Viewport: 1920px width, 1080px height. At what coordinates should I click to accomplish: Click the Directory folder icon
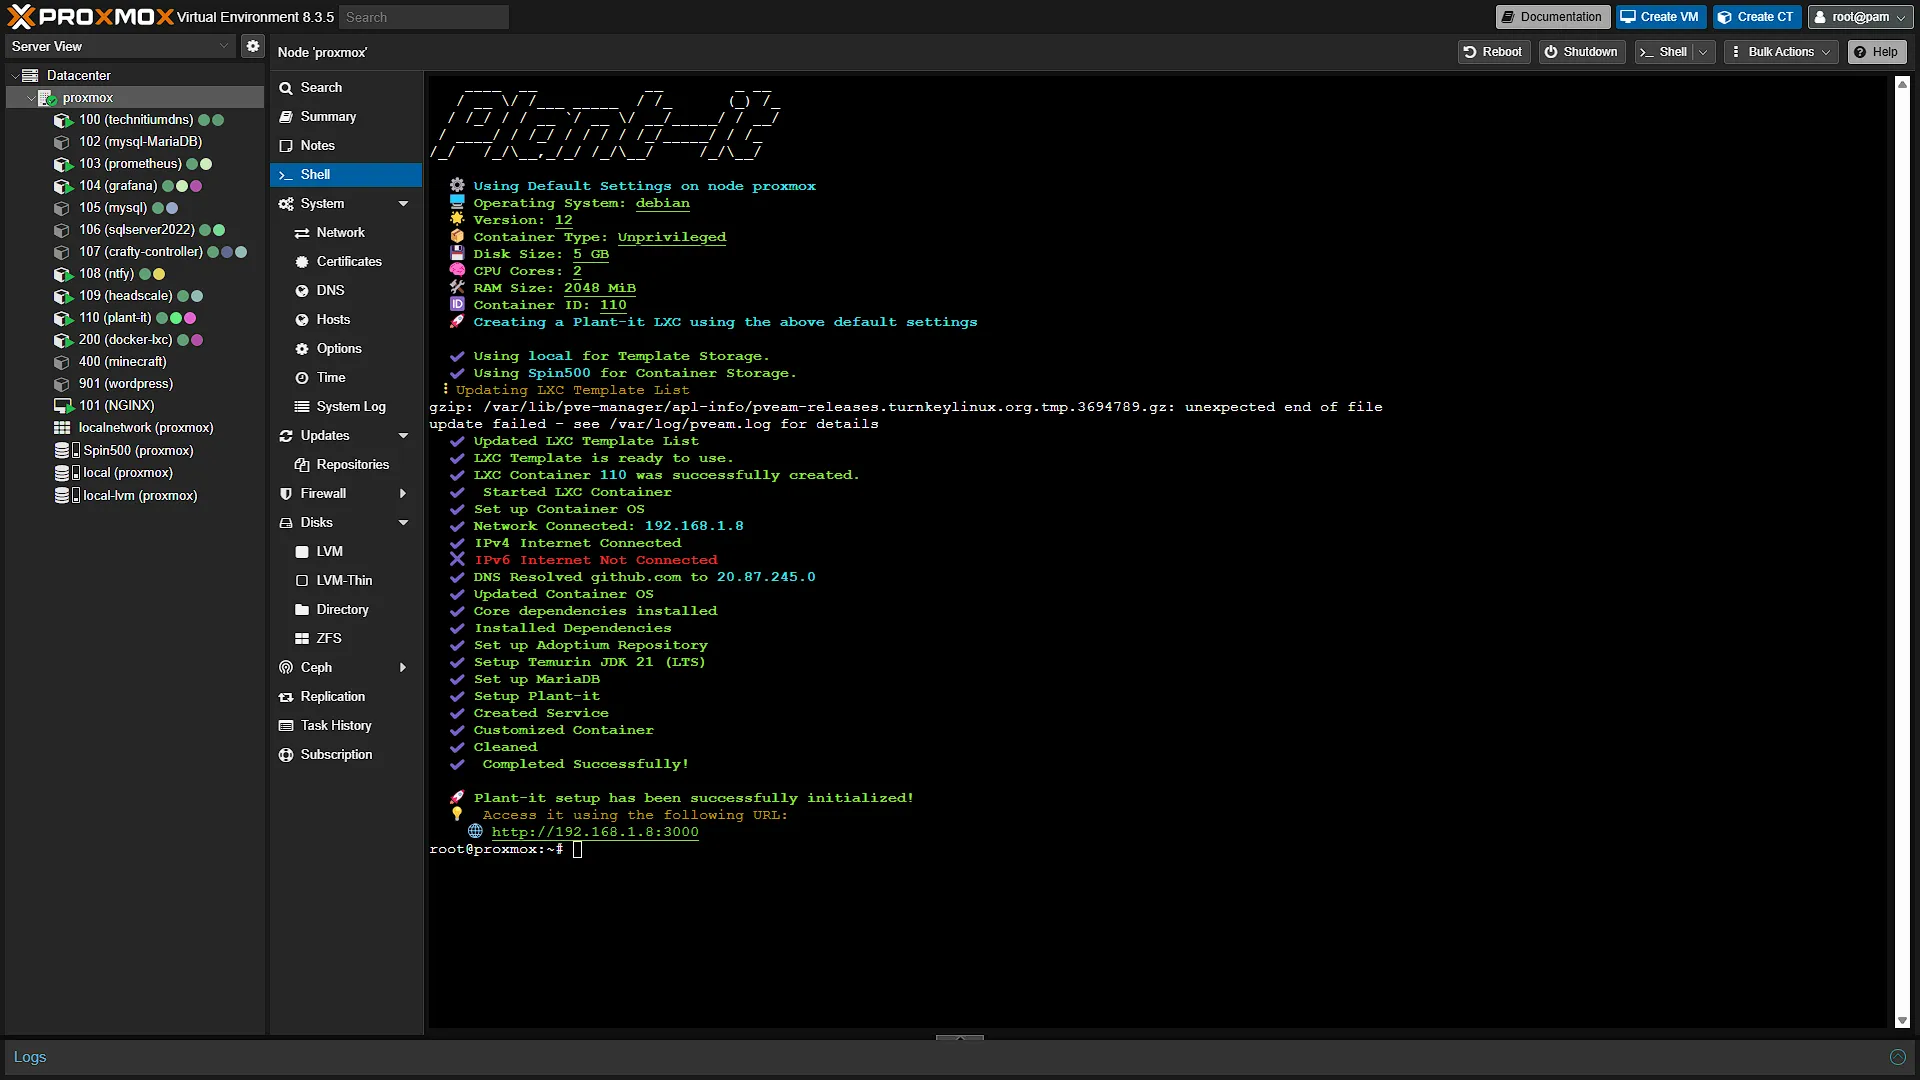pyautogui.click(x=302, y=610)
